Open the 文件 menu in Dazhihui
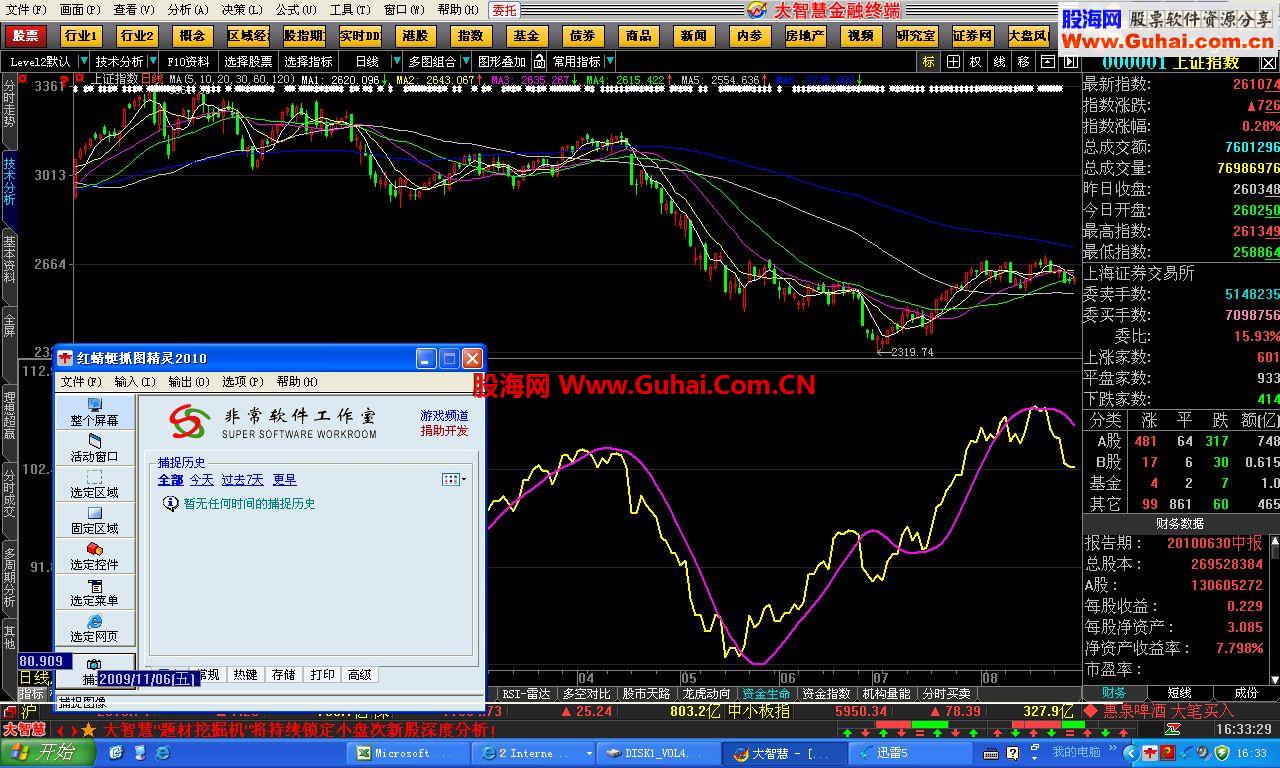The width and height of the screenshot is (1280, 768). 27,10
